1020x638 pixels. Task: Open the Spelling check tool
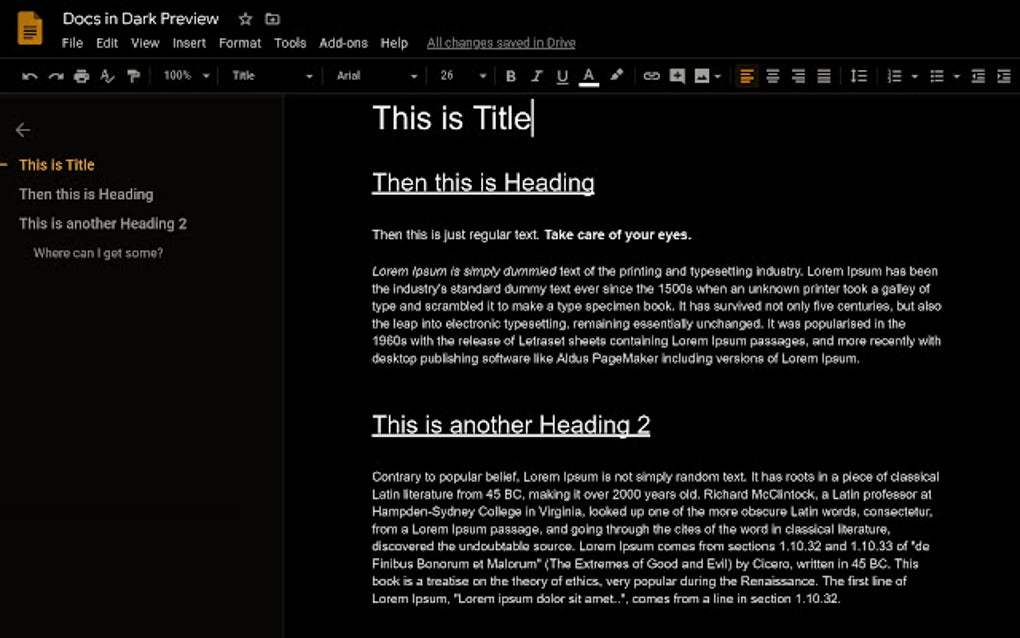[x=107, y=75]
